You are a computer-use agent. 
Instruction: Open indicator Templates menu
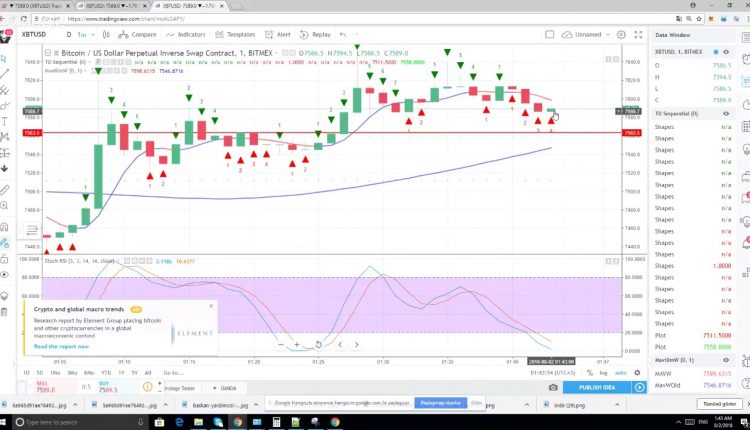pos(235,34)
